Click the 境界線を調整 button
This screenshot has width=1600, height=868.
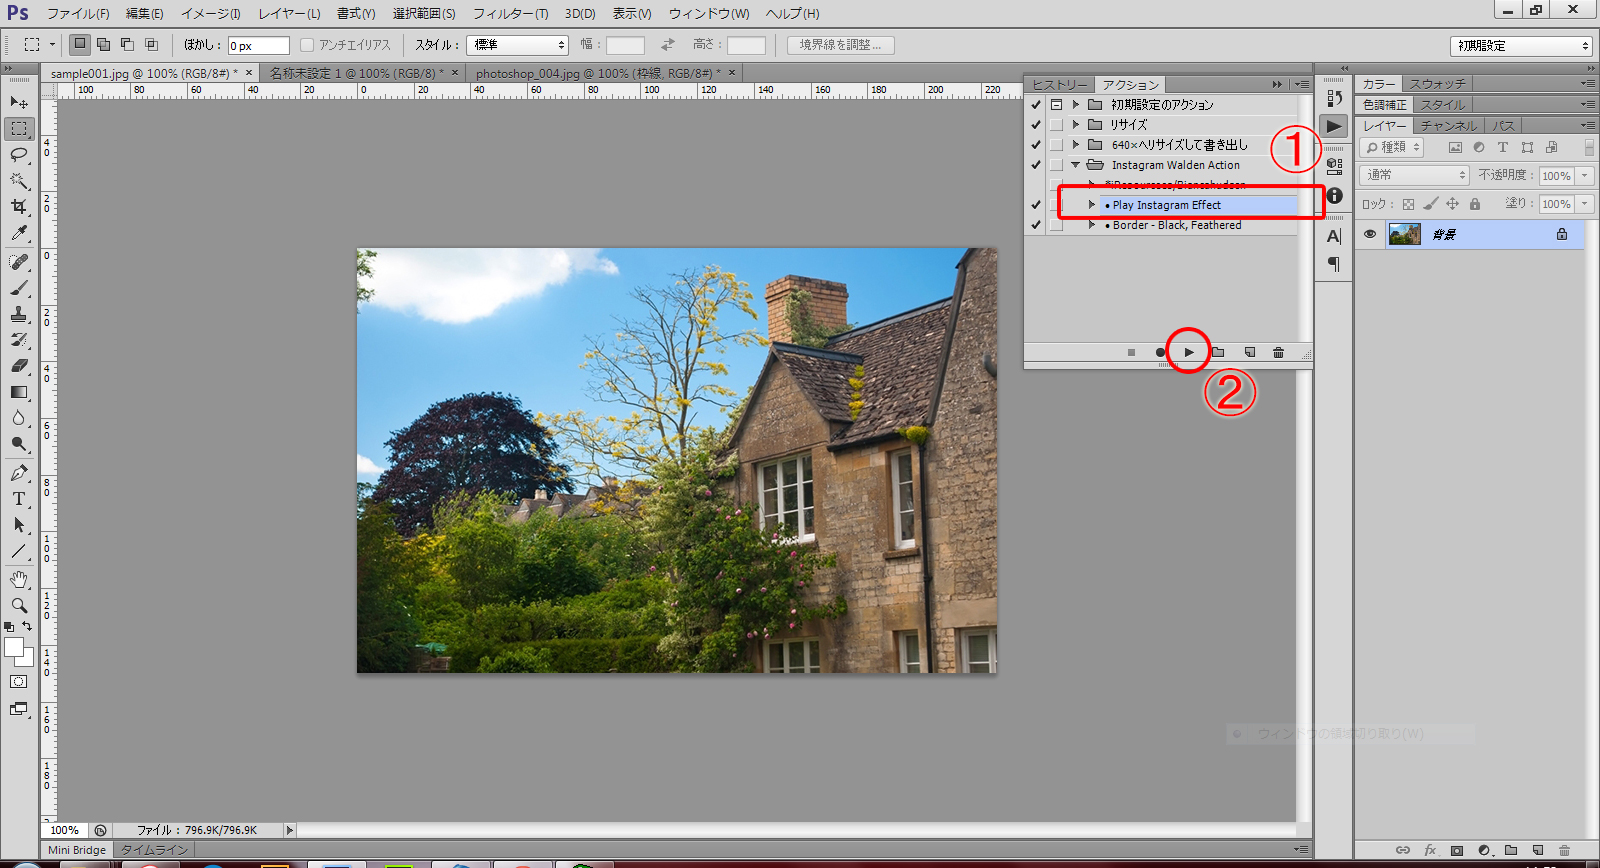click(840, 45)
